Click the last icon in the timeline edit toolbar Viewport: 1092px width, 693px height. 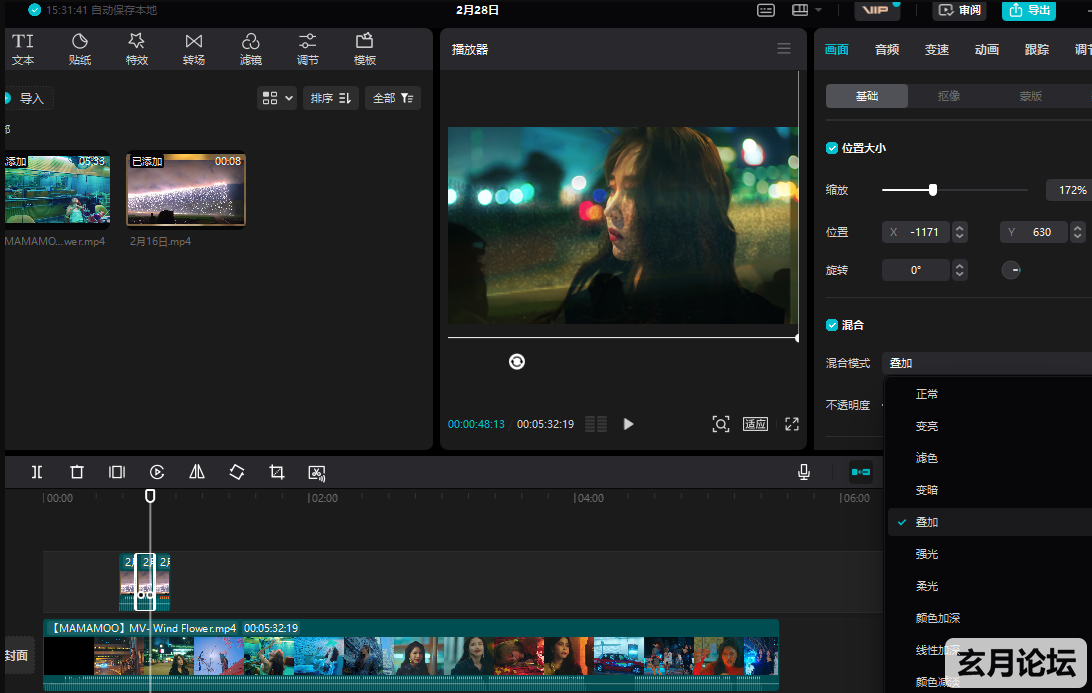[317, 473]
